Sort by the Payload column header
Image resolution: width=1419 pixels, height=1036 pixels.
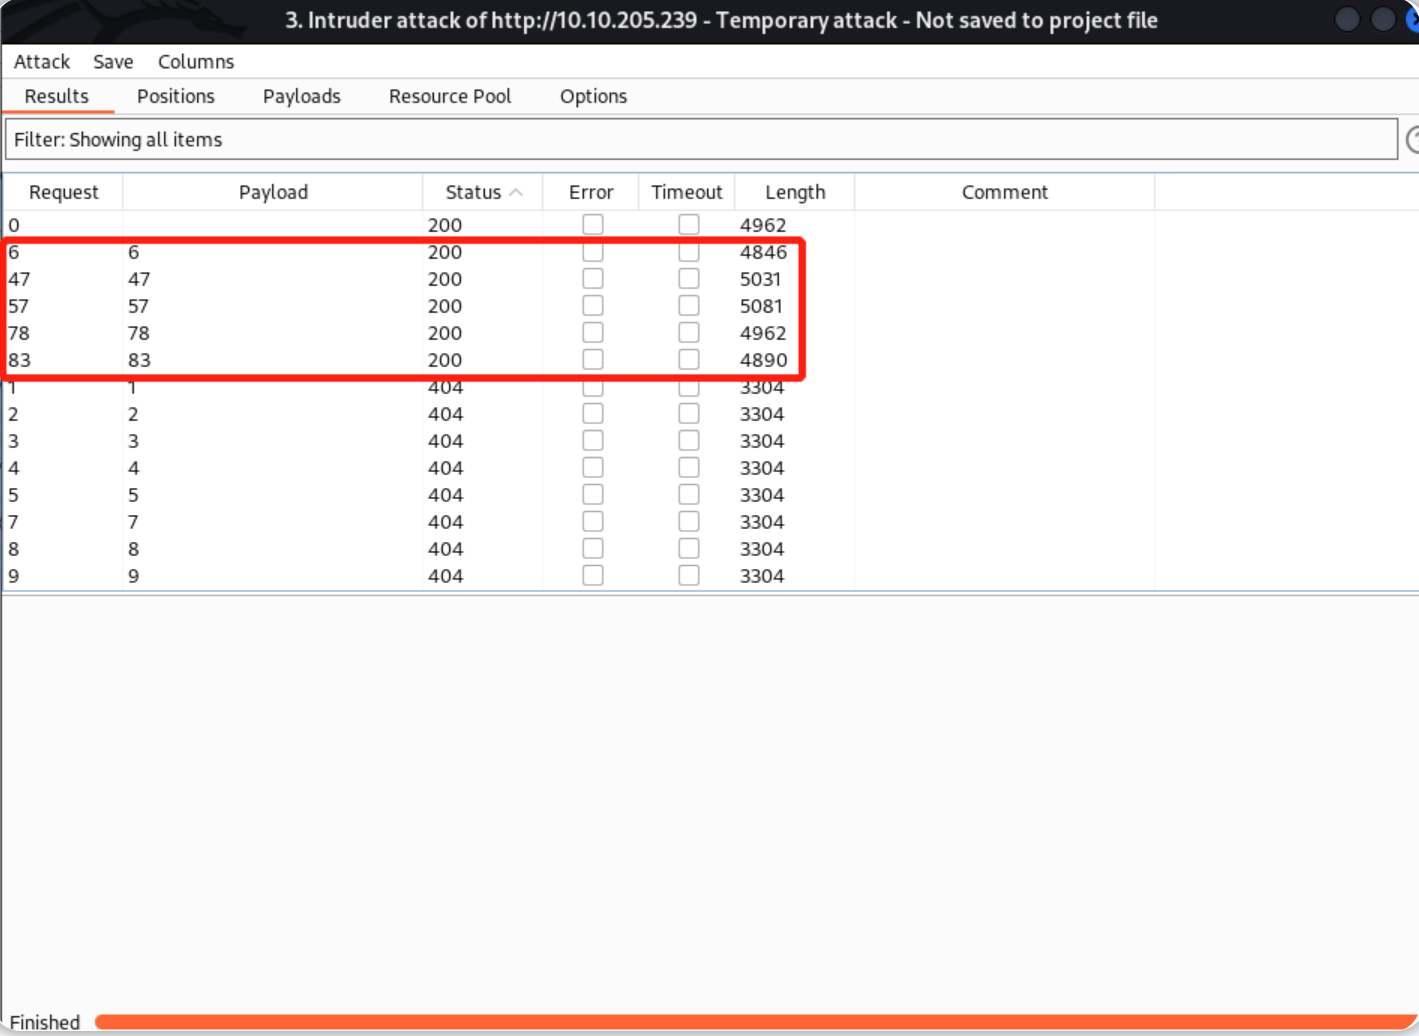[x=273, y=192]
